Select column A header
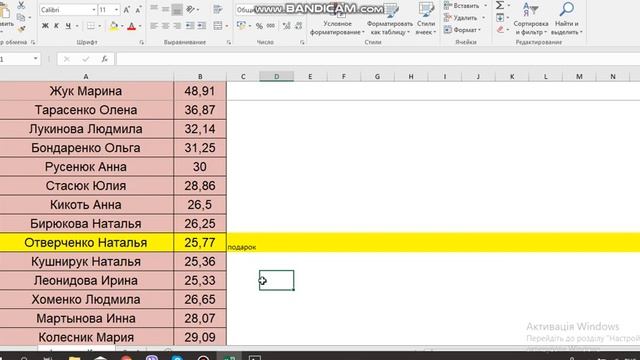Viewport: 640px width, 360px height. 86,76
